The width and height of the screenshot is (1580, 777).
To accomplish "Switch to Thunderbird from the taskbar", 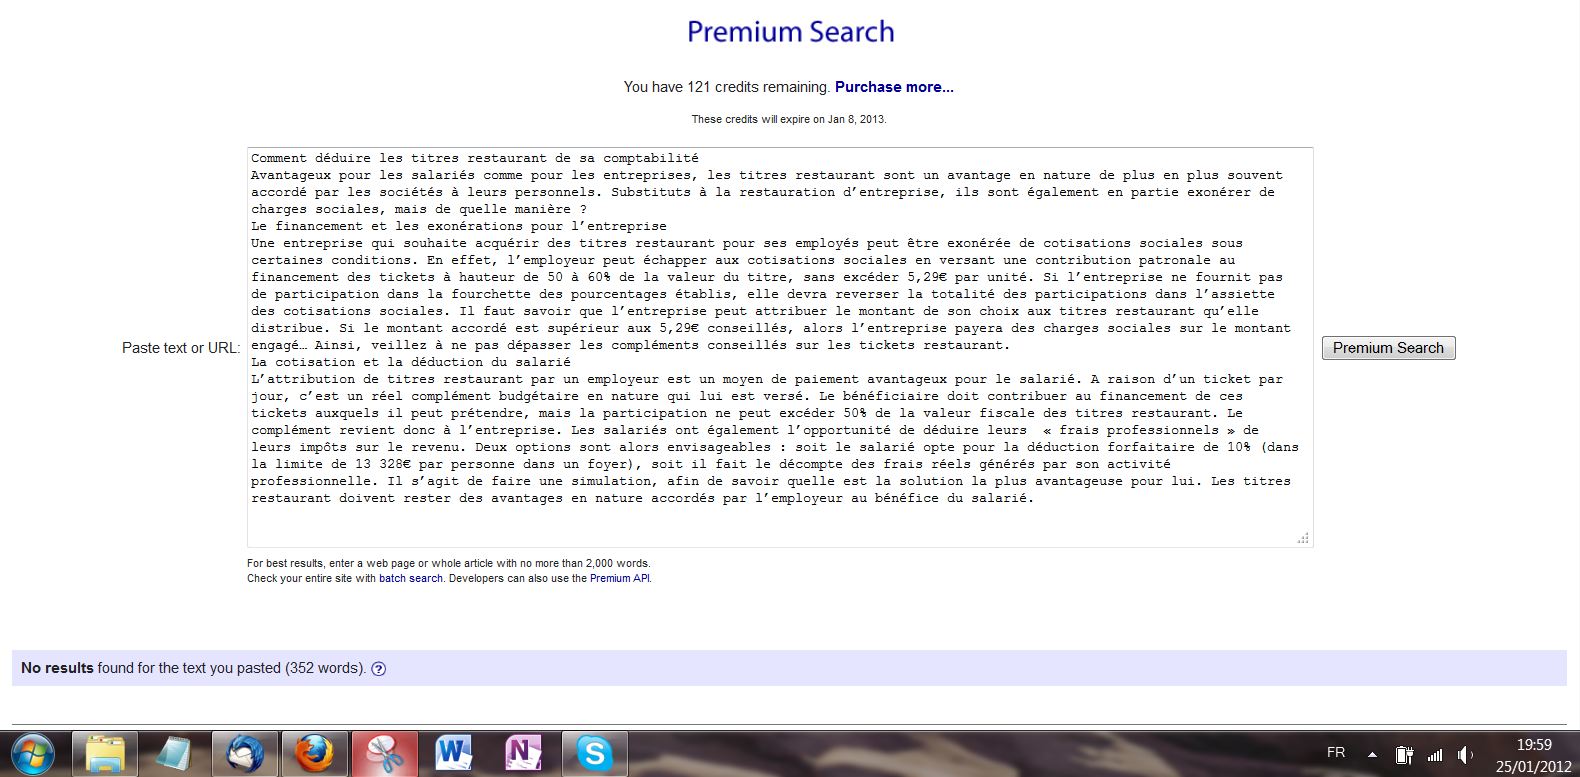I will (x=244, y=753).
